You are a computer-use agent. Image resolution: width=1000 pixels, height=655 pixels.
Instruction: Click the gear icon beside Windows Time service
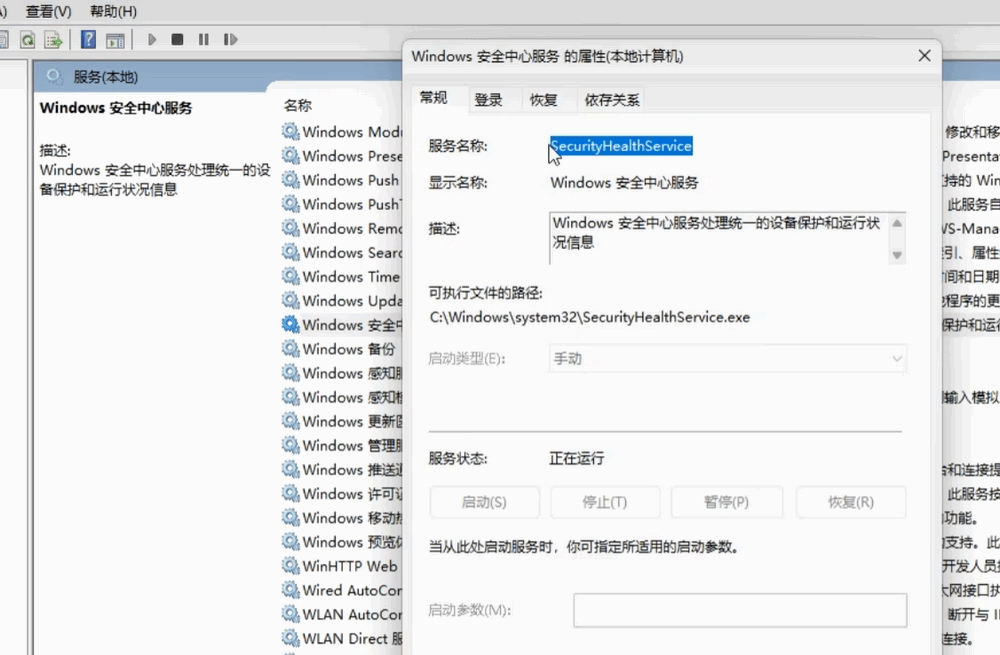coord(291,276)
